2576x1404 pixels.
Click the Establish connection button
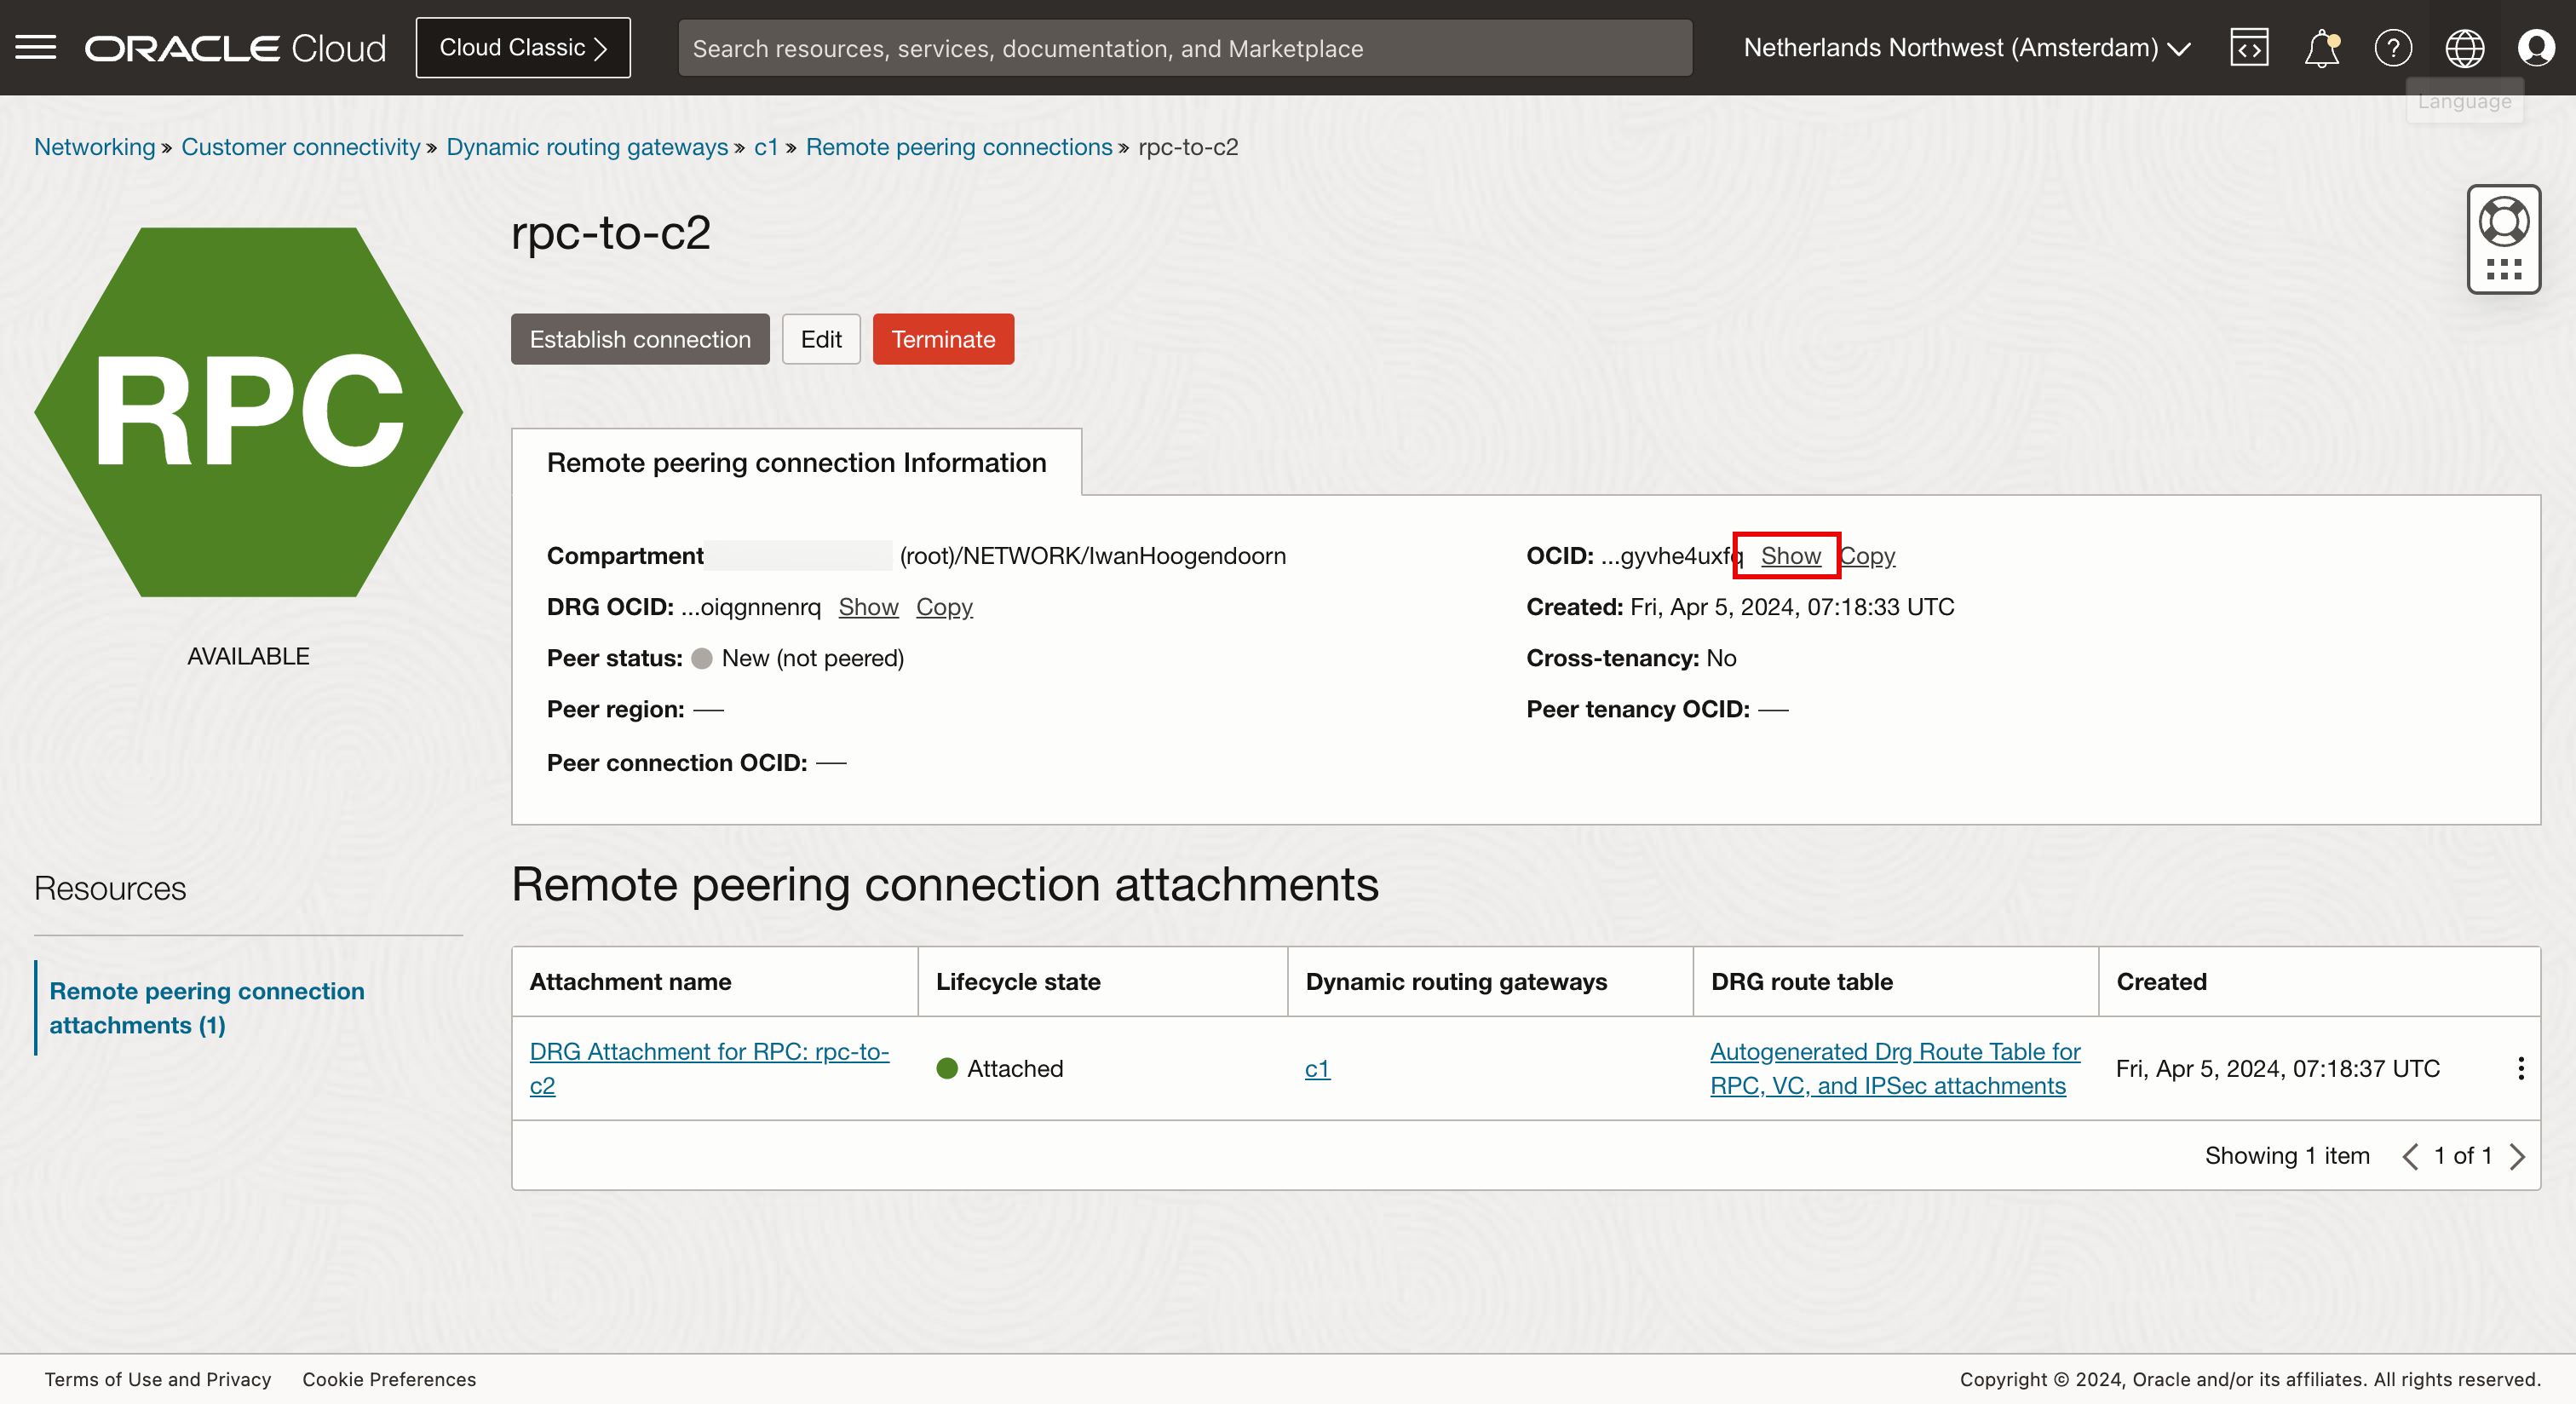pos(640,339)
